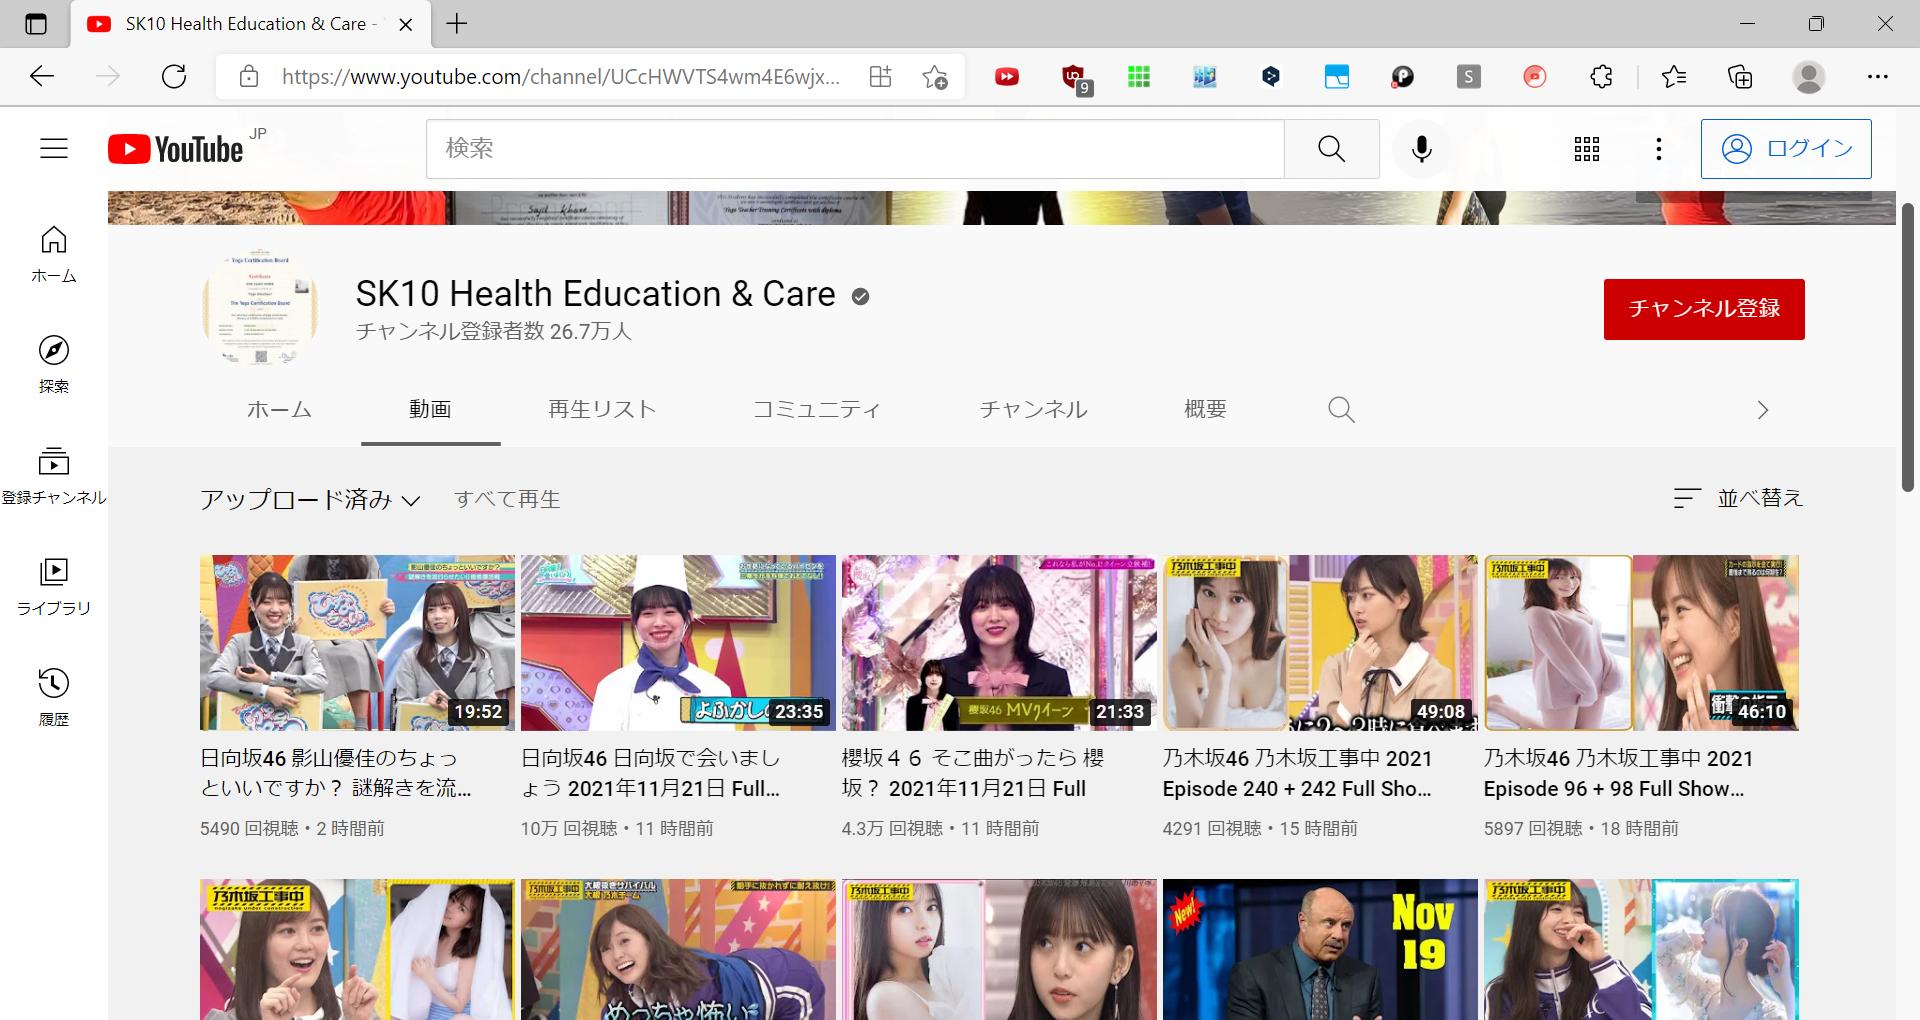Open the browser Favorites list
1920x1020 pixels.
coord(1673,77)
